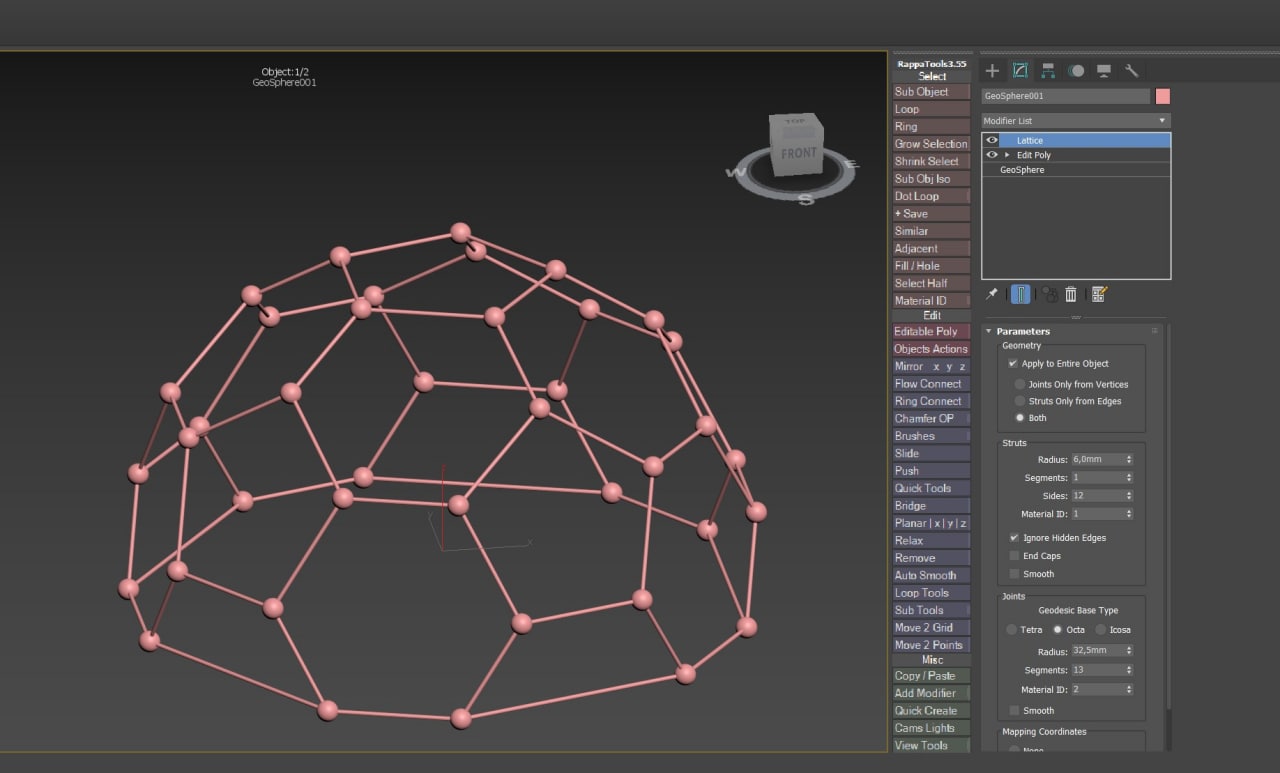Select the Lattice modifier in stack
1280x773 pixels.
tap(1076, 141)
